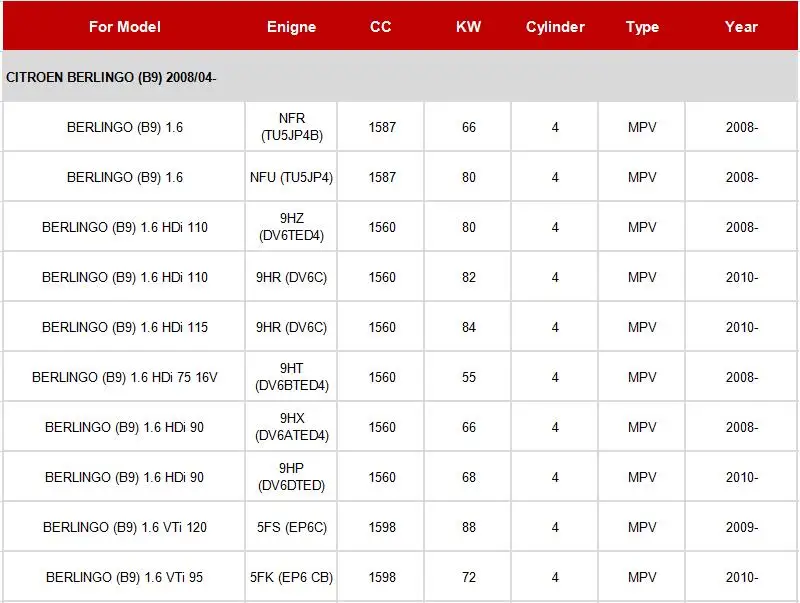Screen dimensions: 800x603
Task: Click the KW value '88'
Action: (468, 527)
